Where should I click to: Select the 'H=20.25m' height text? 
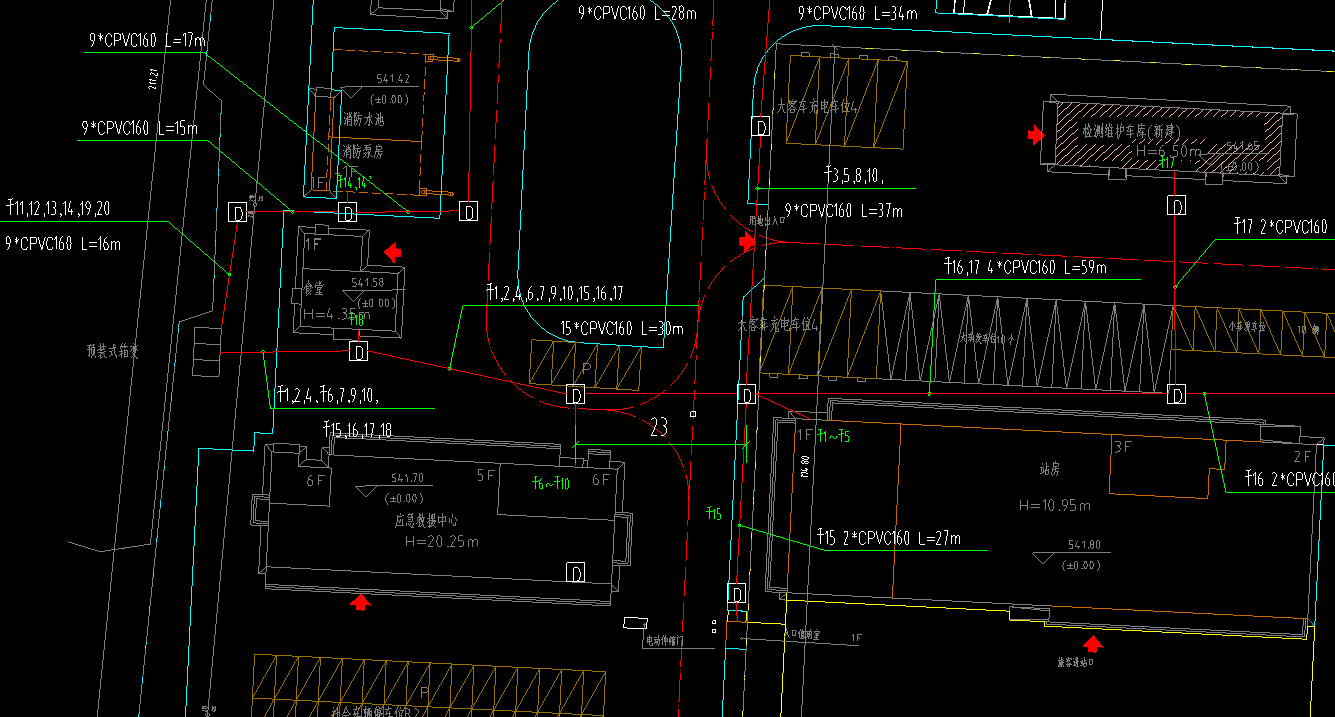442,542
